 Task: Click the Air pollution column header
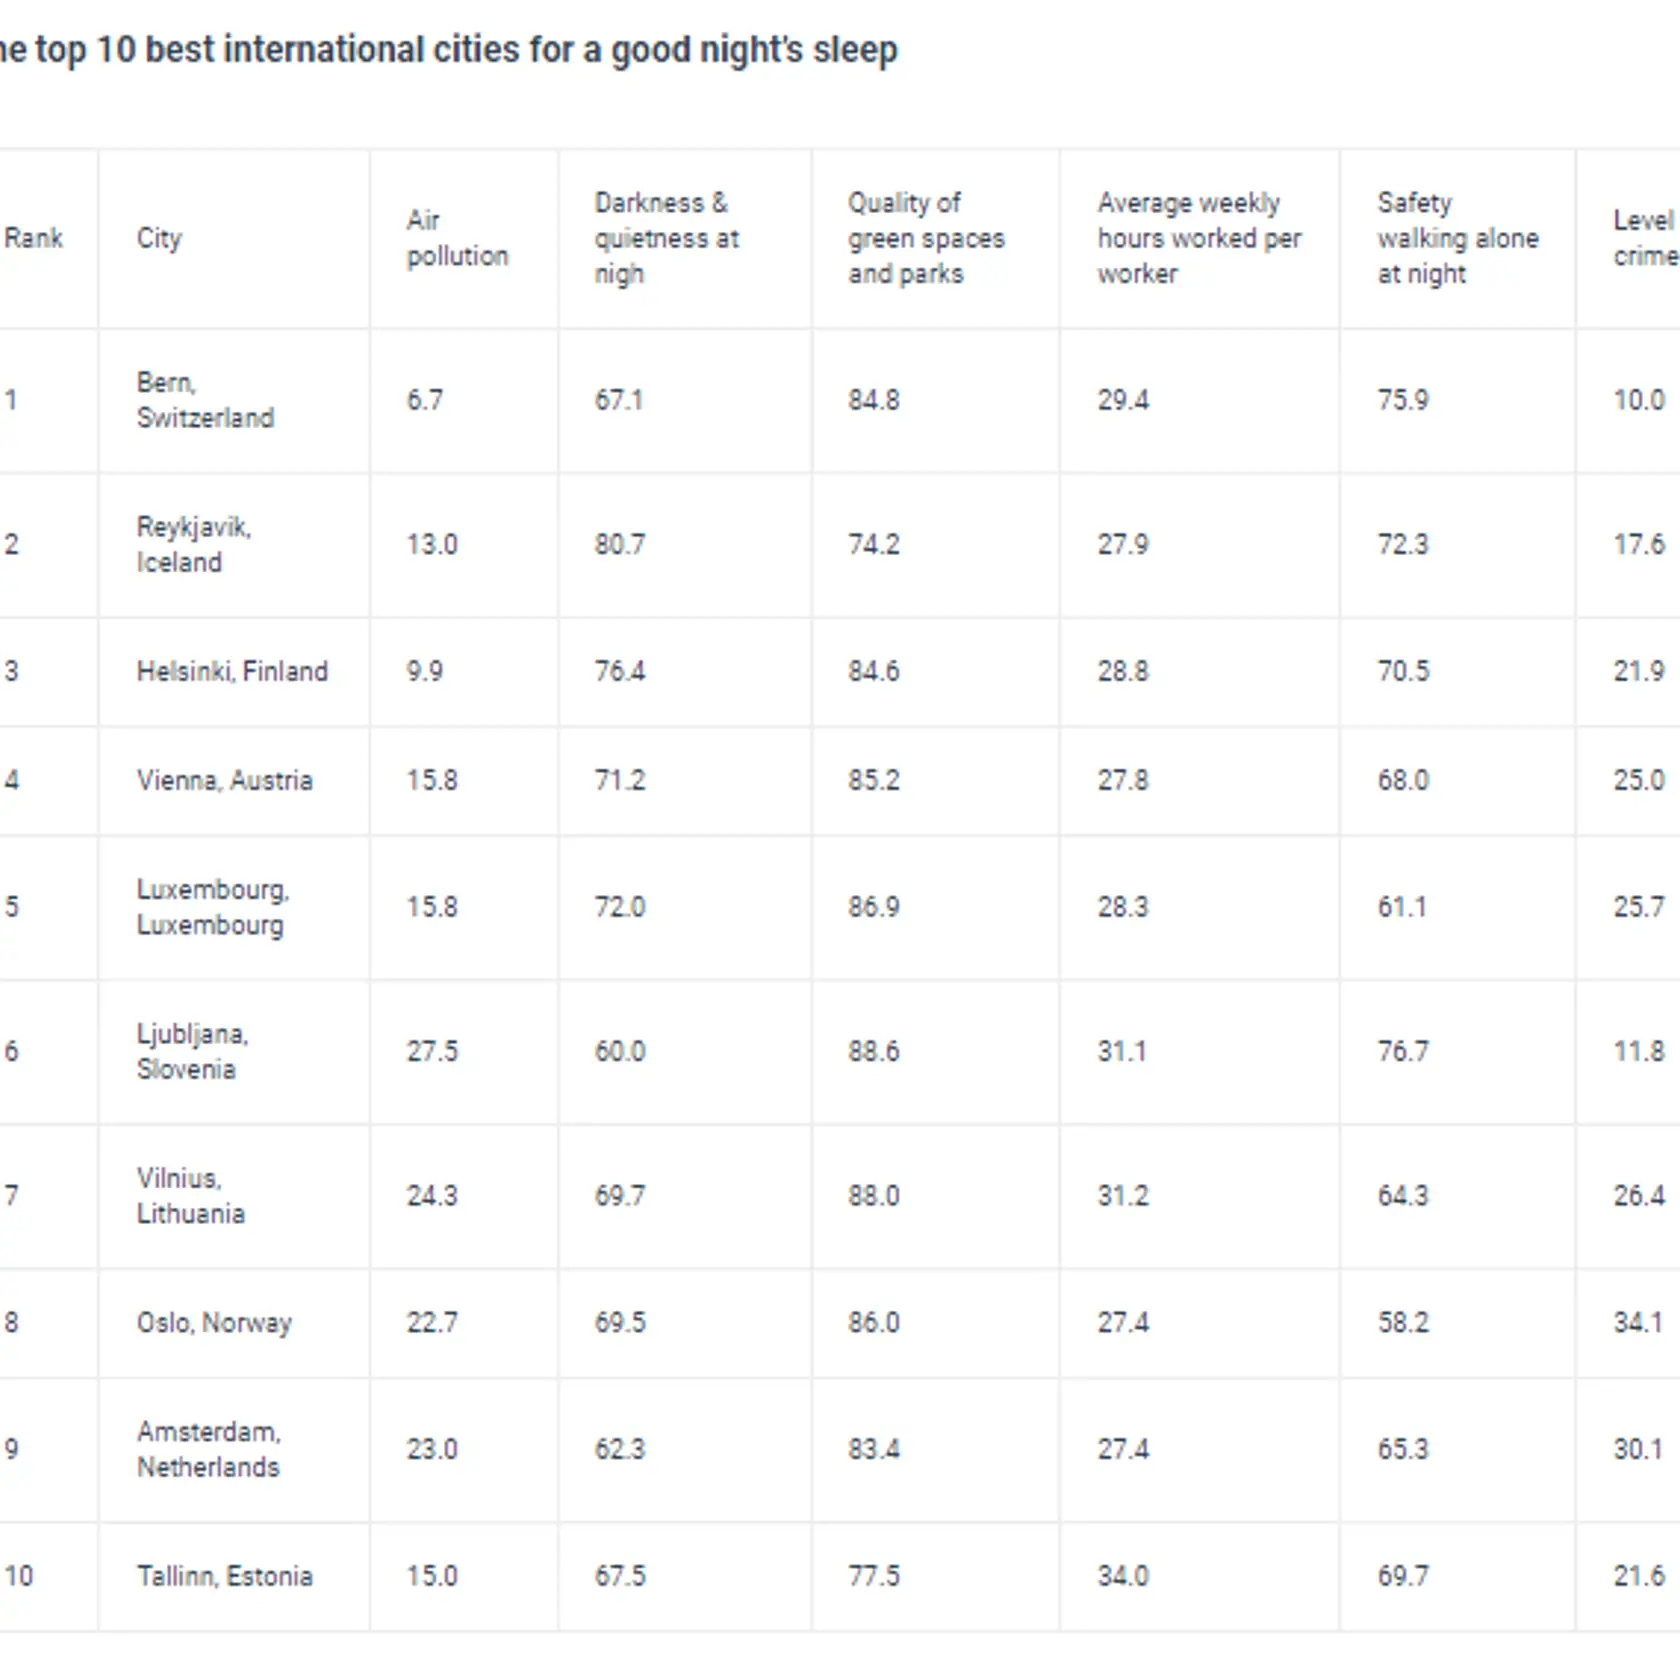(457, 238)
